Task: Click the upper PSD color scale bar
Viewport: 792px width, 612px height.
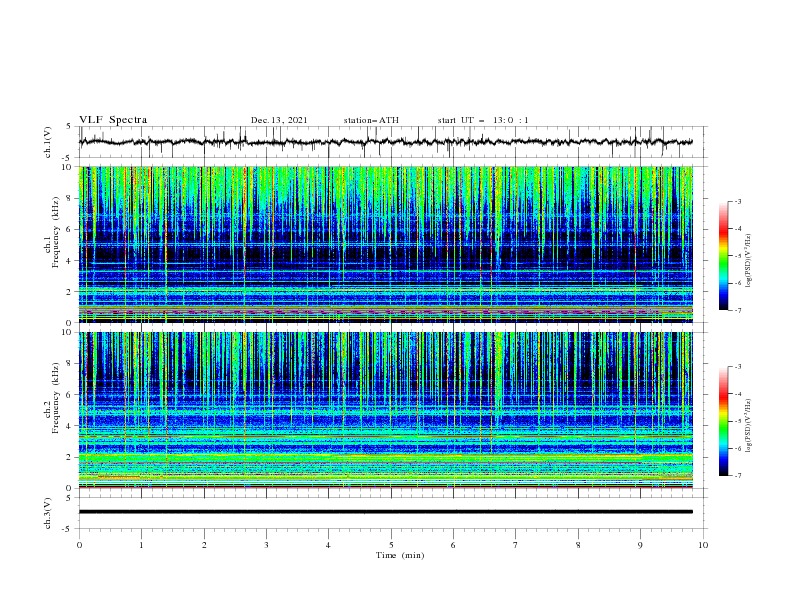Action: tap(724, 256)
